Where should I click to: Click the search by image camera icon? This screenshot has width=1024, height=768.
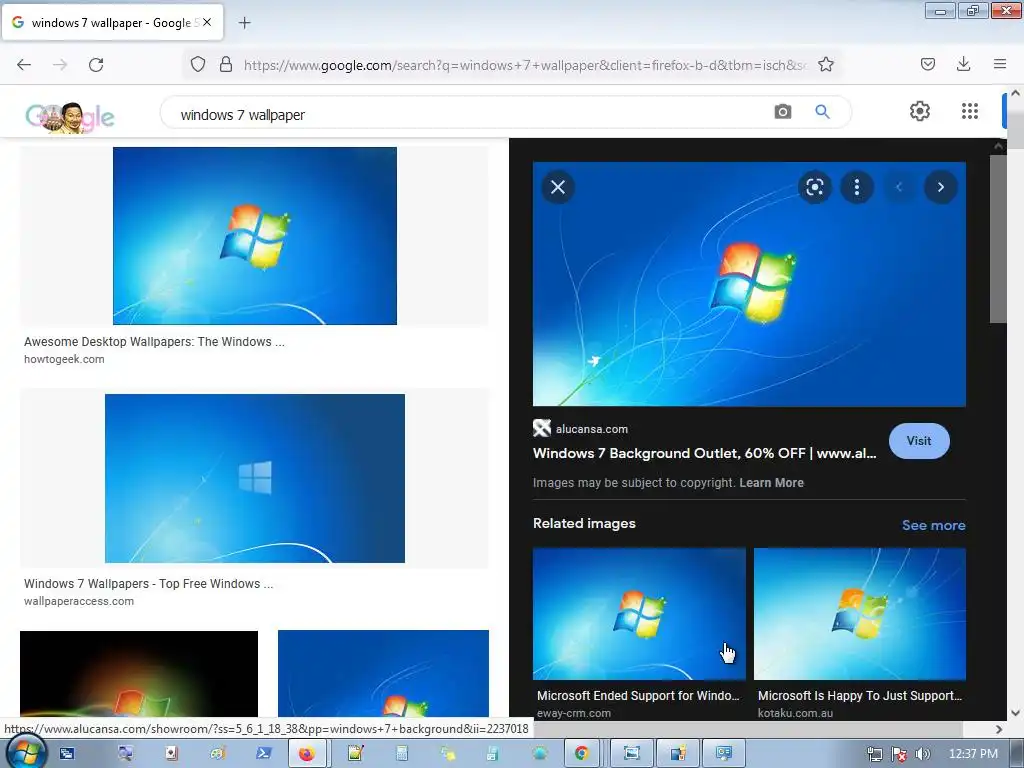pyautogui.click(x=782, y=112)
